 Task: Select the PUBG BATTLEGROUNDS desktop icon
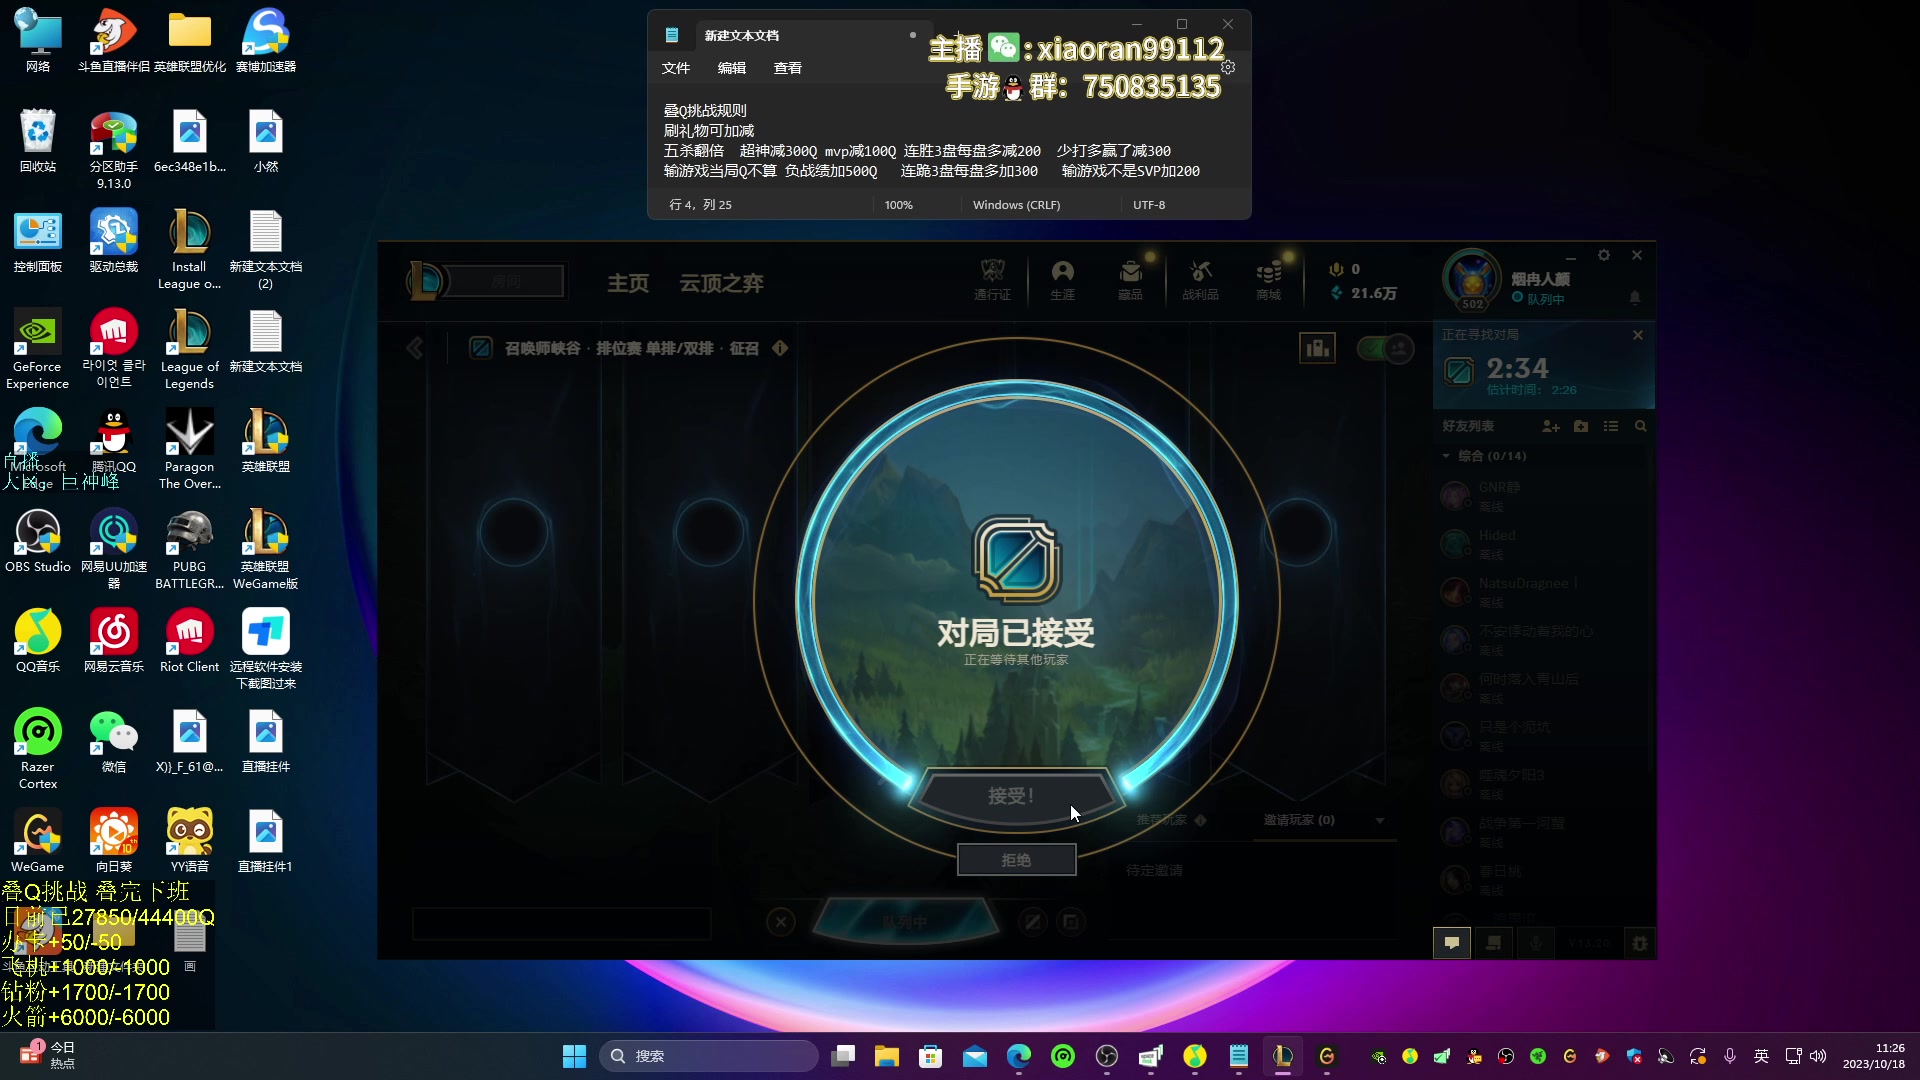pyautogui.click(x=189, y=549)
